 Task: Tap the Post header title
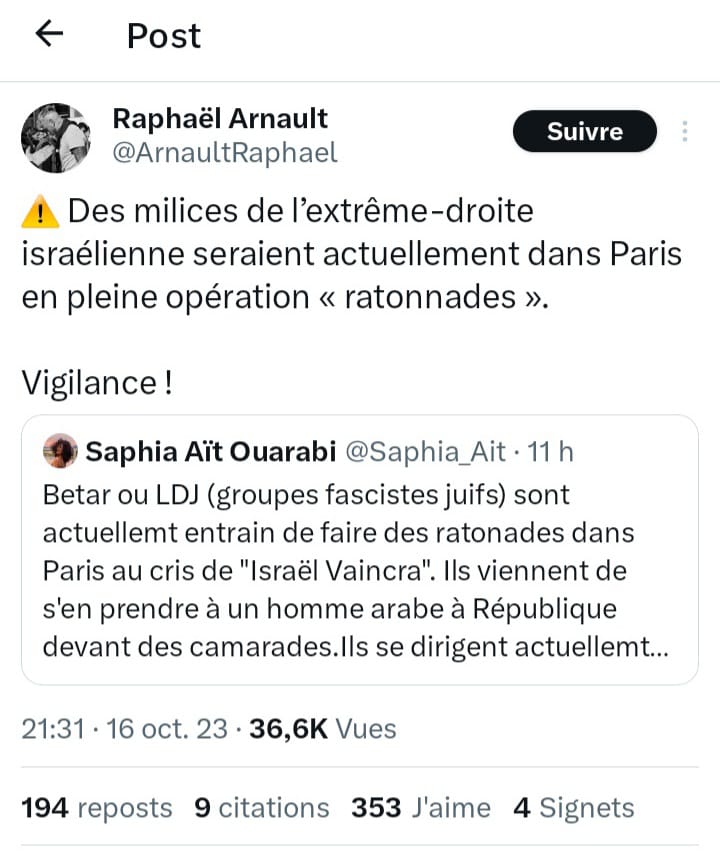[163, 36]
